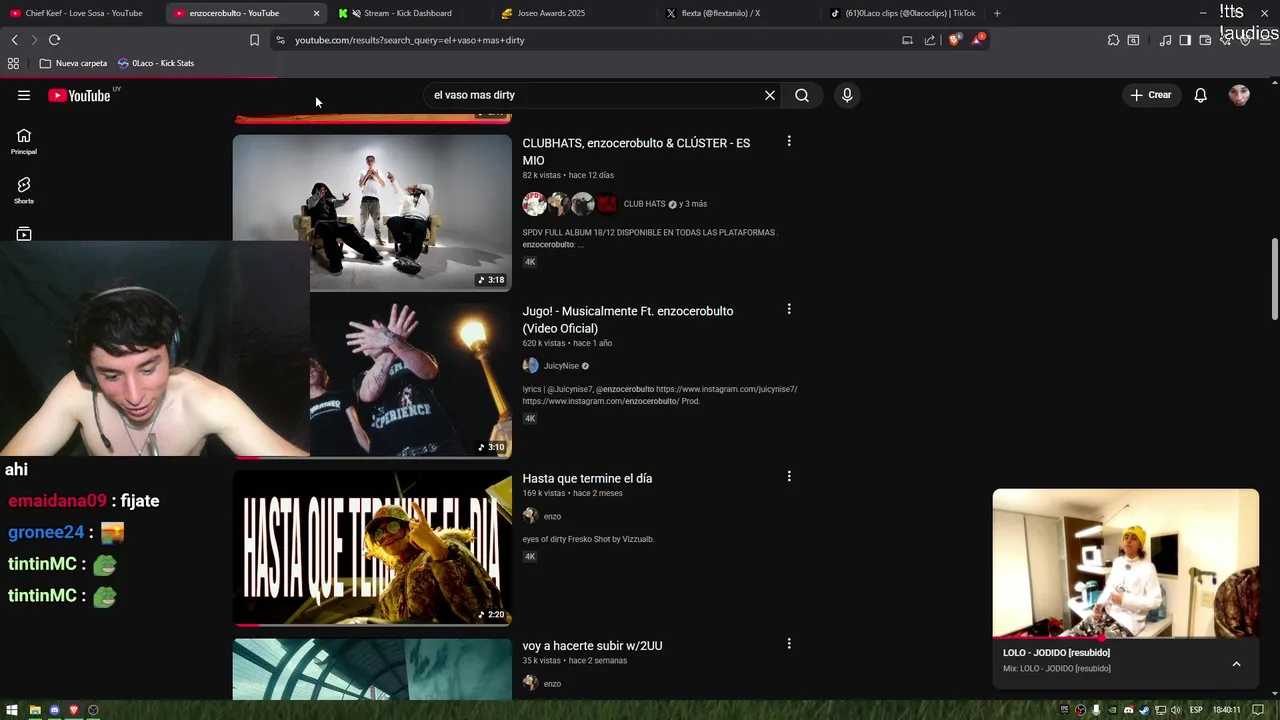This screenshot has height=720, width=1280.
Task: Play the Hasta que termine el día thumbnail
Action: pos(372,548)
